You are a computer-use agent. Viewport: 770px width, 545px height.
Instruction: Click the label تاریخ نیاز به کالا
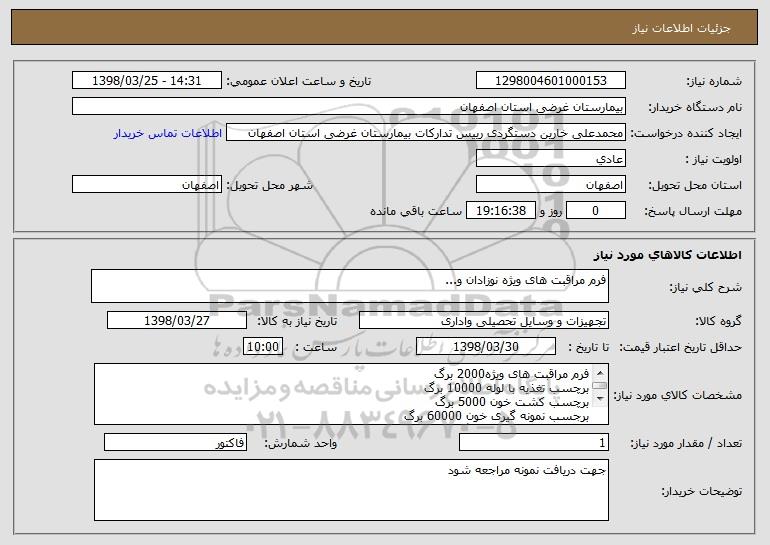pyautogui.click(x=297, y=321)
